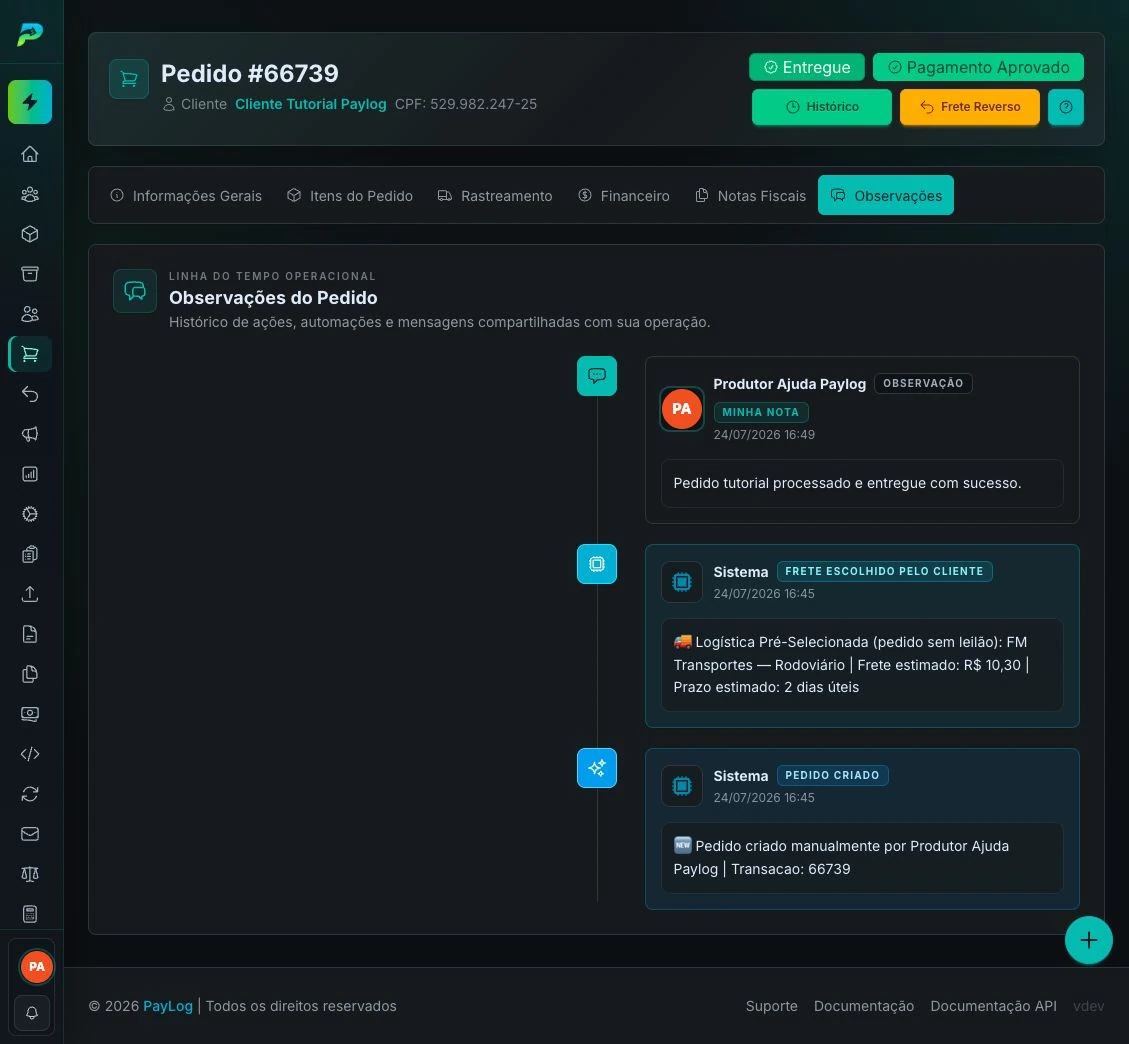Open the Suporte footer link
This screenshot has height=1044, width=1129.
[771, 1007]
